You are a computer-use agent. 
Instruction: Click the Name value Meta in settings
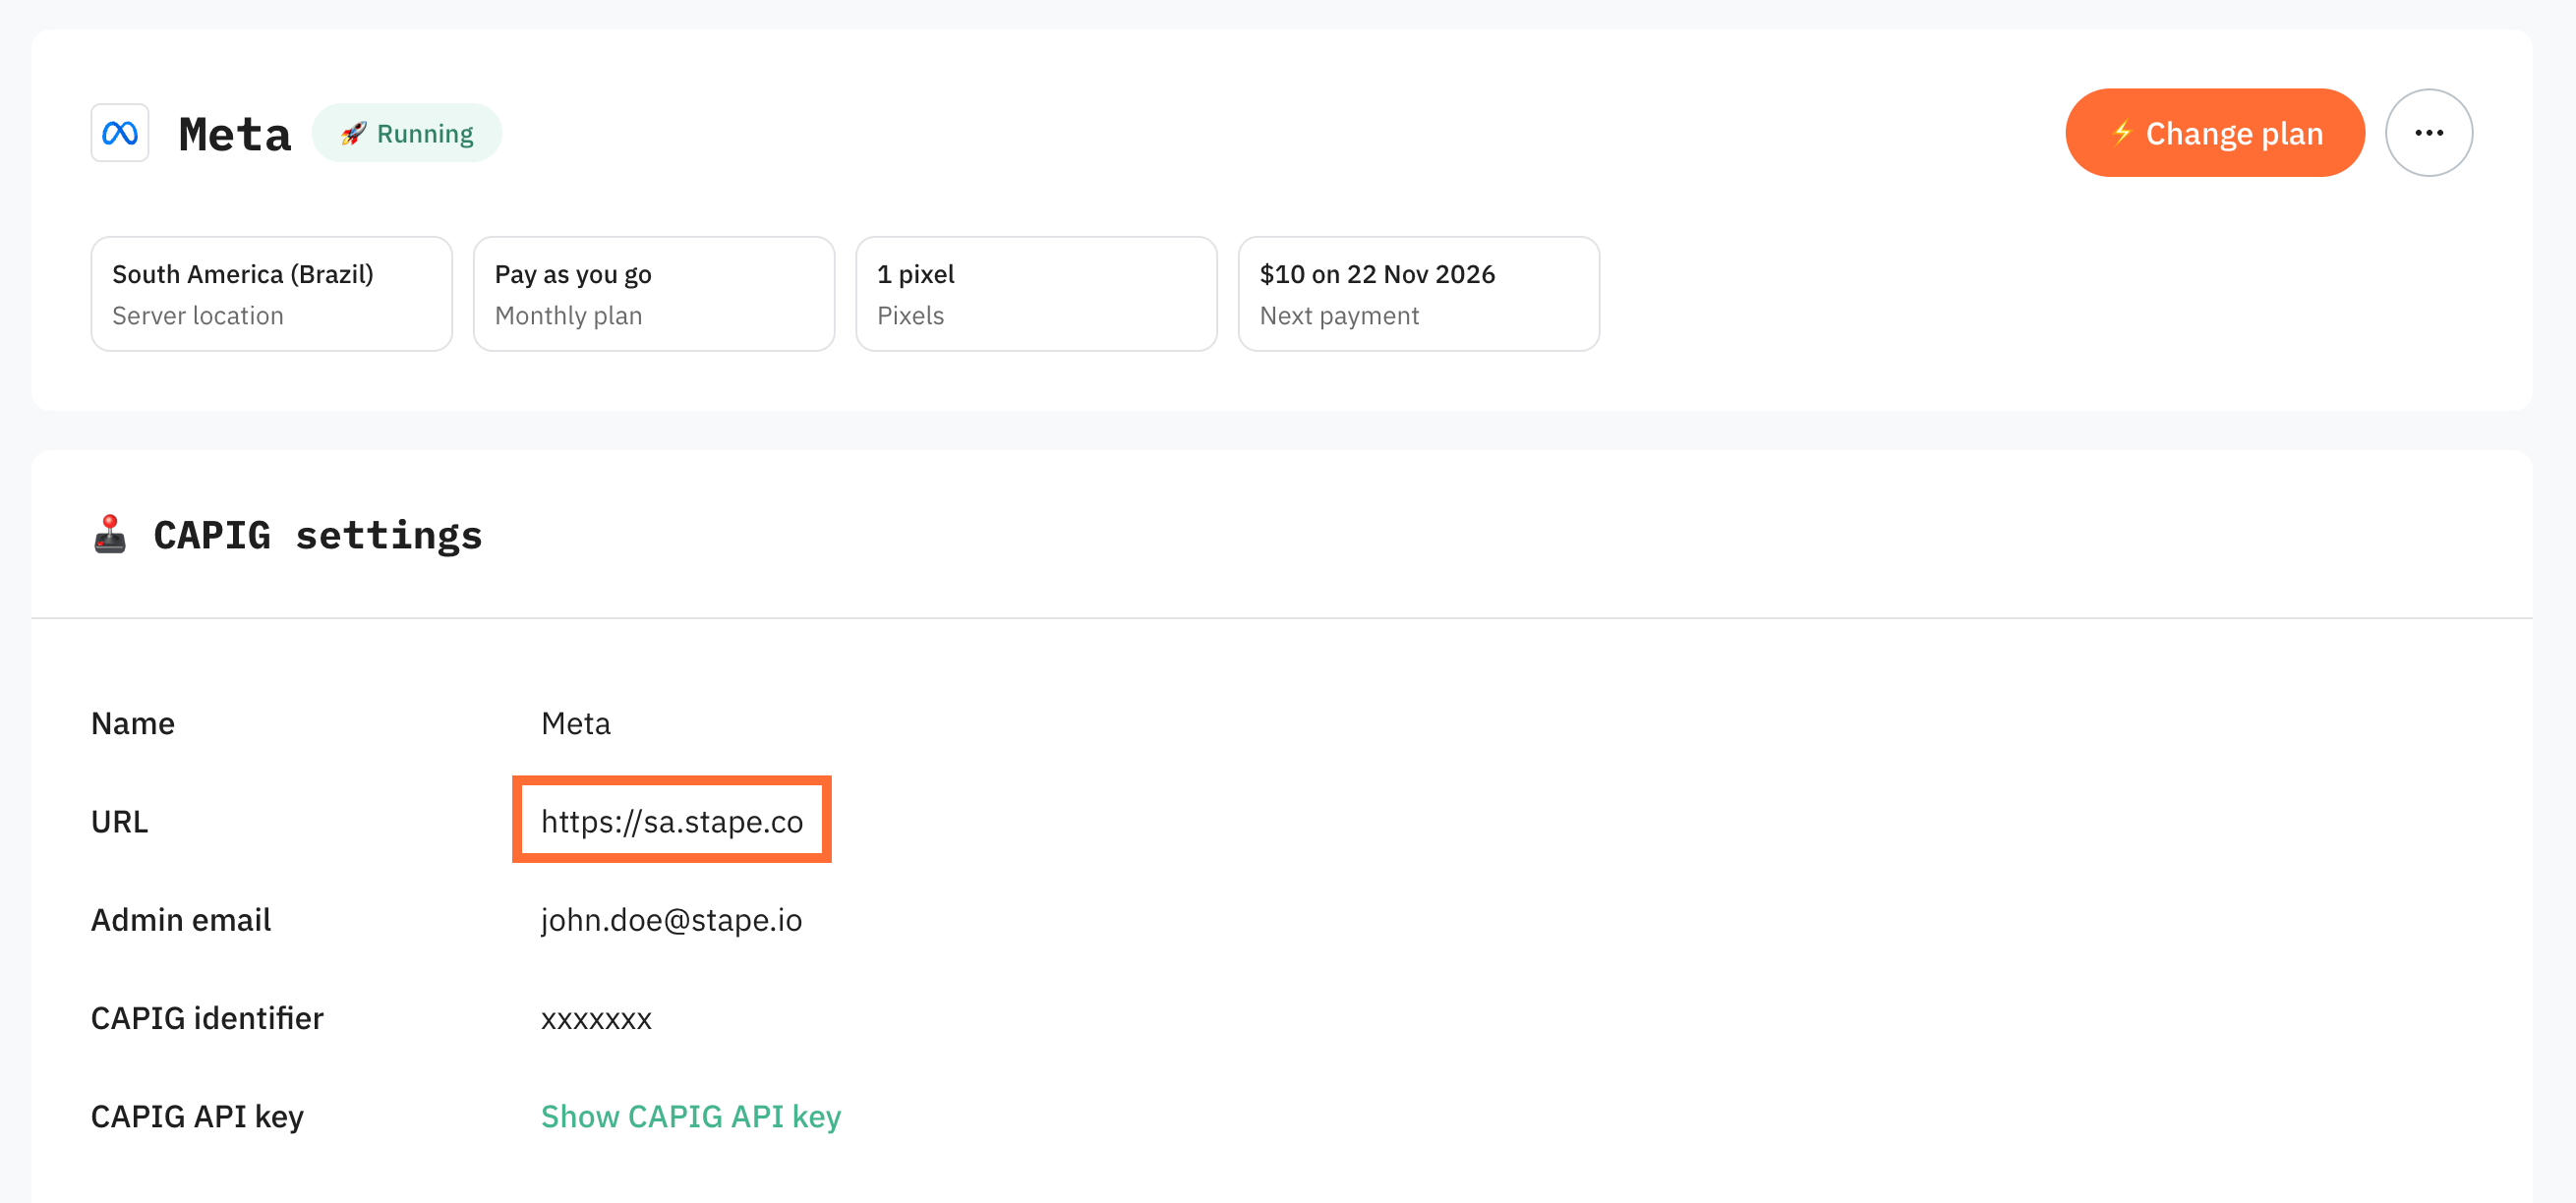click(x=576, y=723)
